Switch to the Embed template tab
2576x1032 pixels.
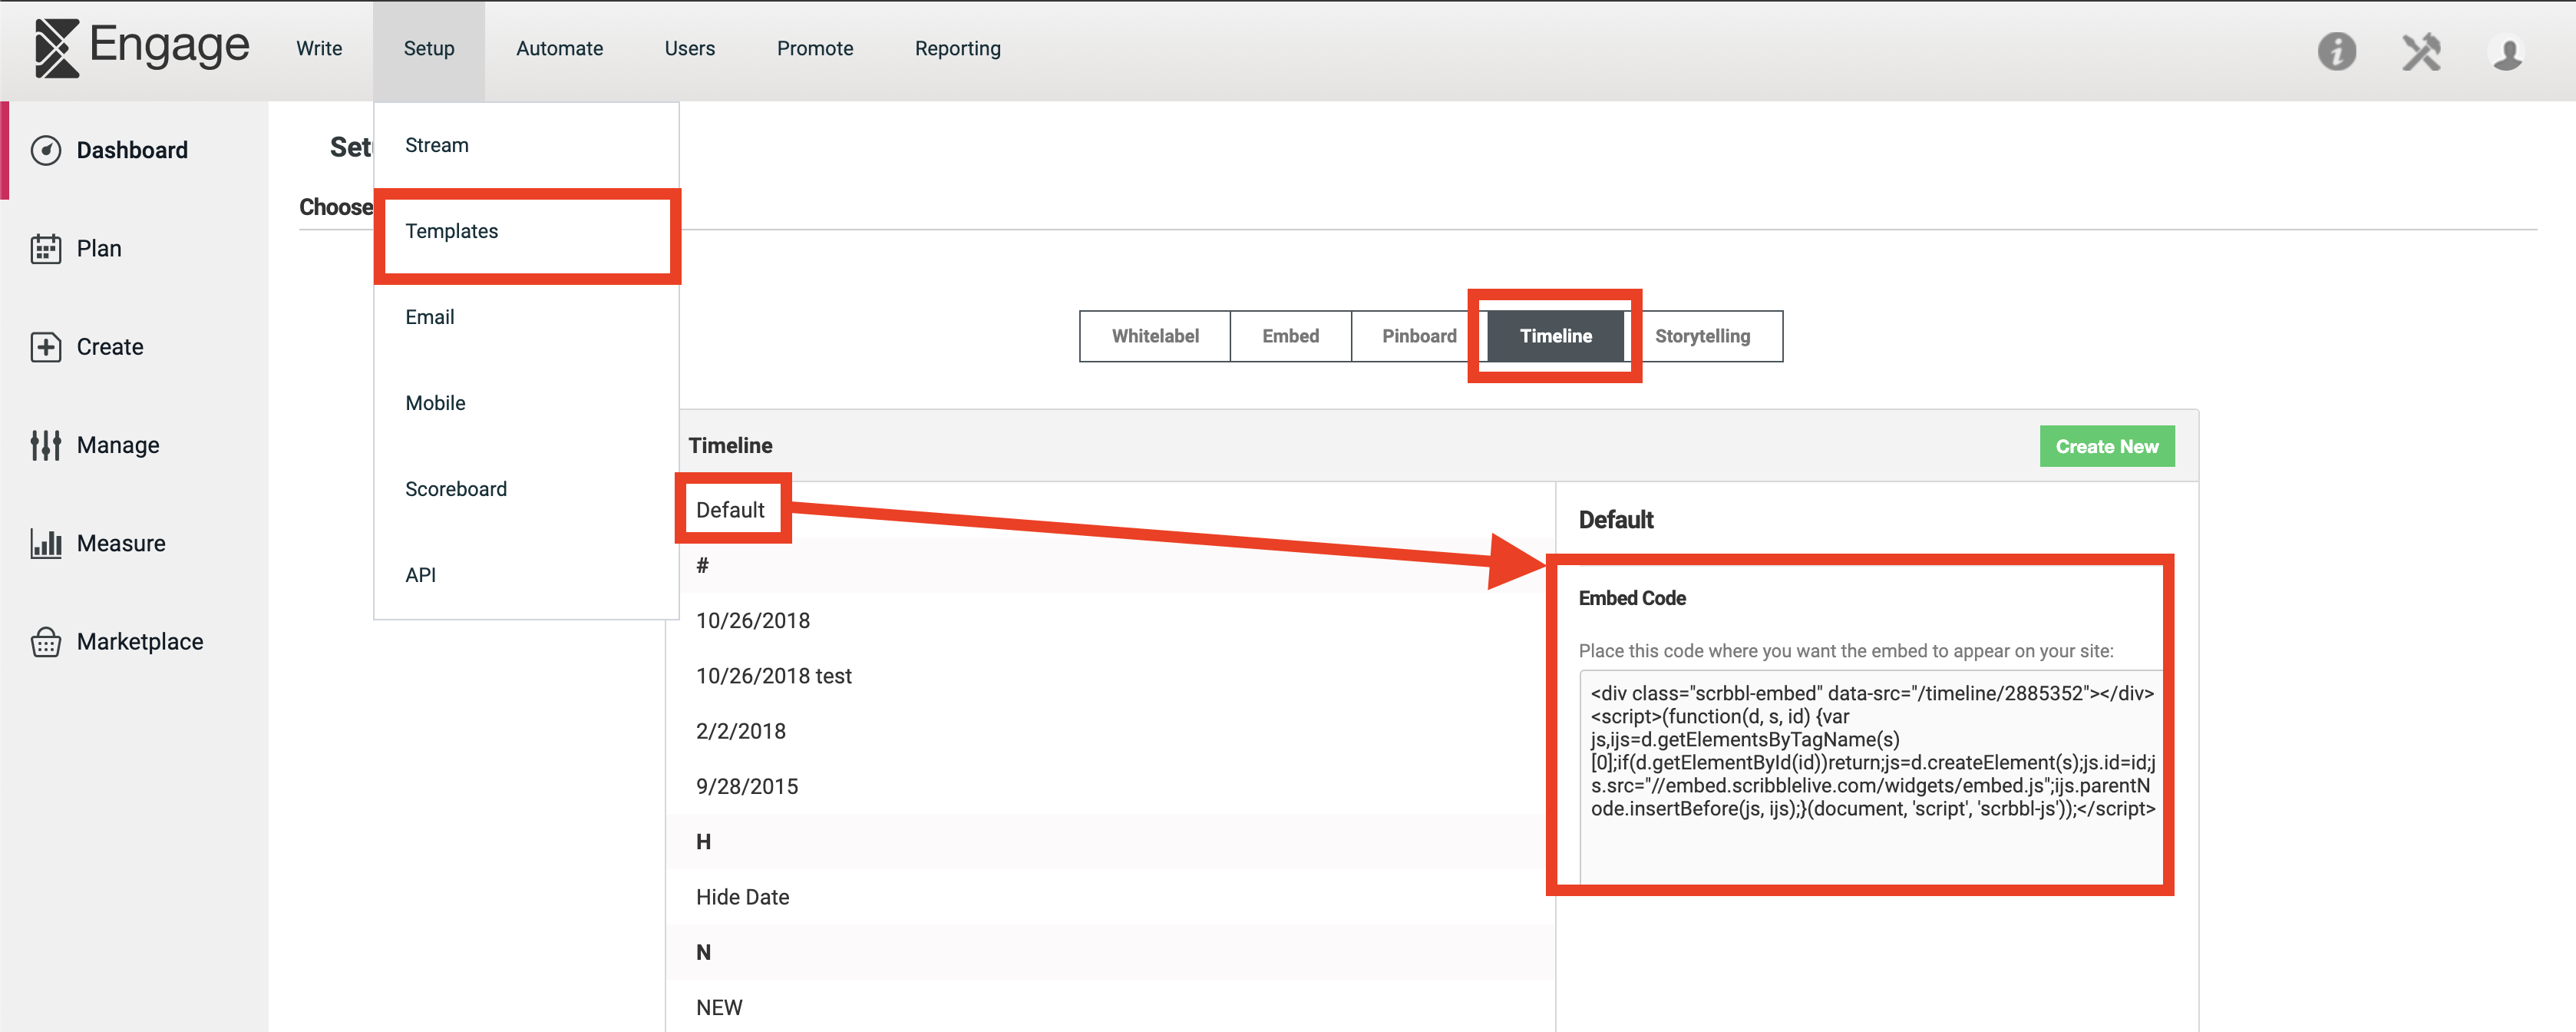pos(1290,336)
